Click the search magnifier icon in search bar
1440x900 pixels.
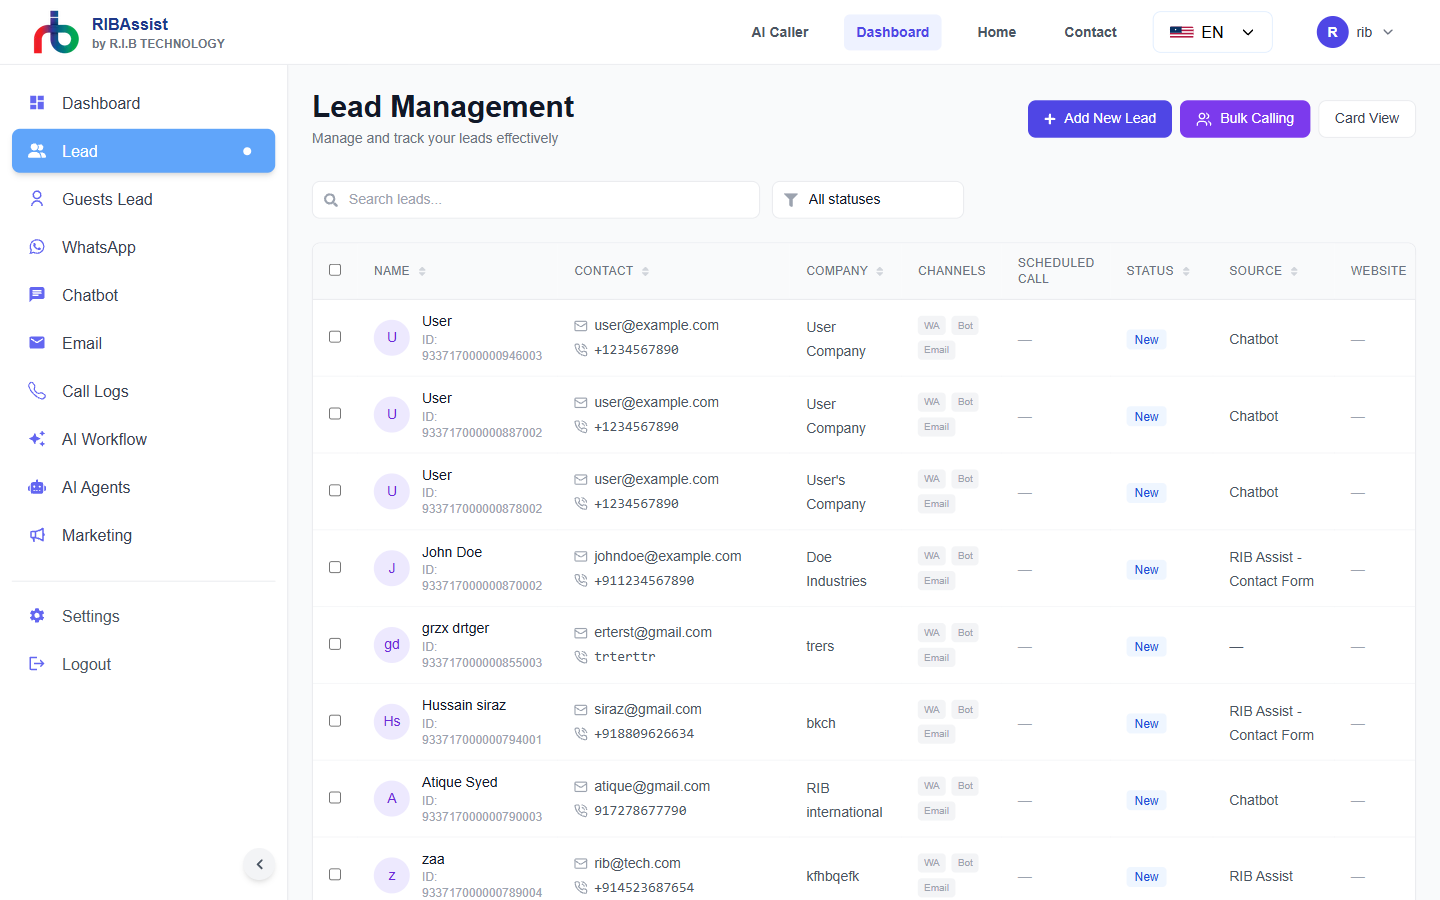point(331,200)
